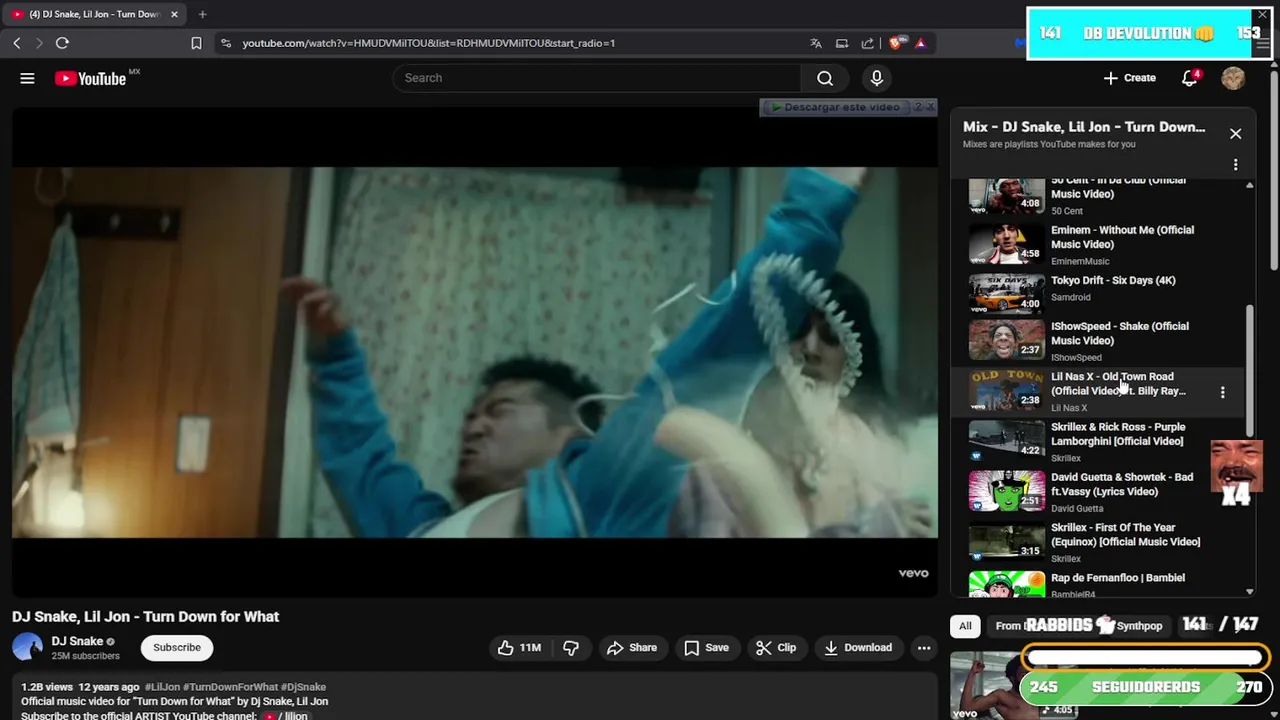Open the video more actions ellipsis
Screen dimensions: 1280x720
[x=924, y=648]
